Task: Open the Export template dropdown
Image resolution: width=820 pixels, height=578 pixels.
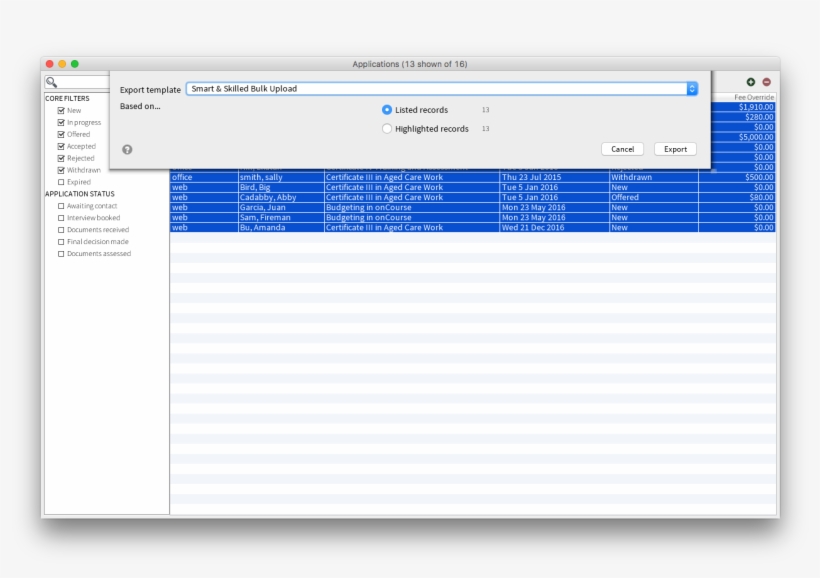Action: [690, 88]
